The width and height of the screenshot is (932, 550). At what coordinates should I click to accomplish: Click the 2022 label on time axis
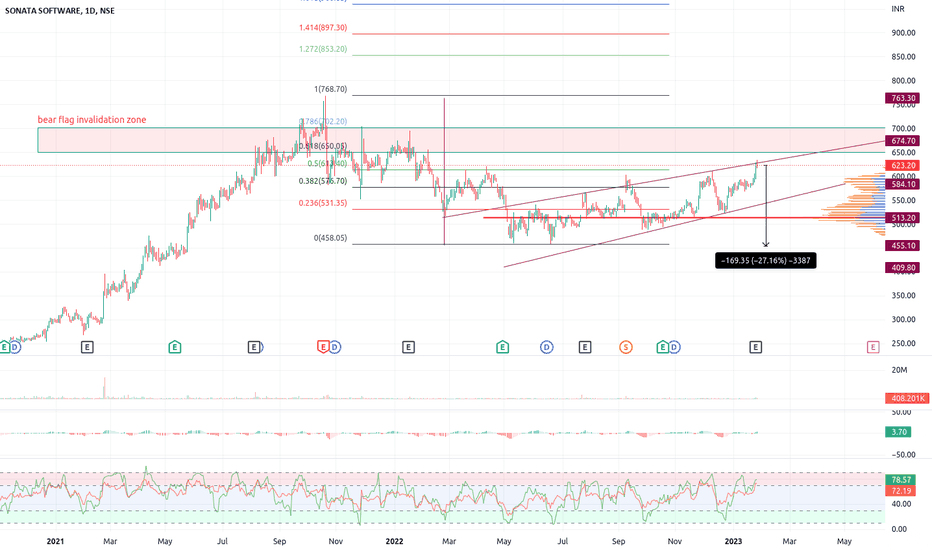[394, 541]
